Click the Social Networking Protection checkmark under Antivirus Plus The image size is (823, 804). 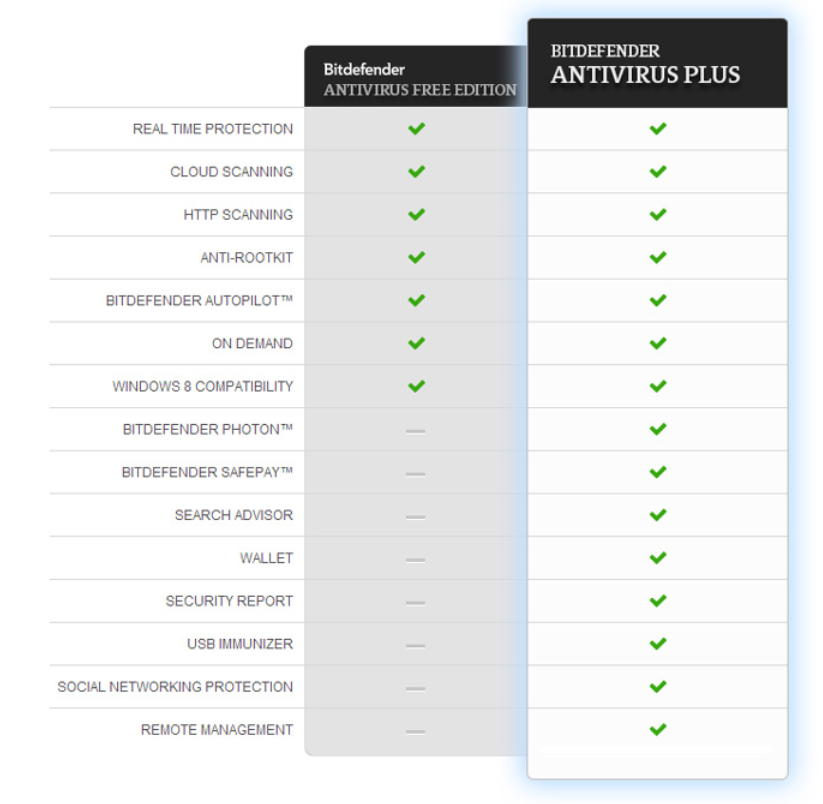pyautogui.click(x=658, y=686)
